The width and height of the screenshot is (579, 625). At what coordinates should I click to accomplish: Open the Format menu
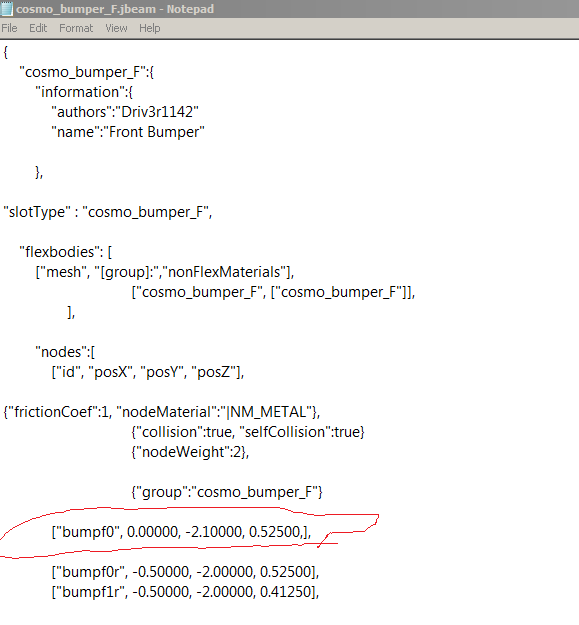(x=76, y=28)
